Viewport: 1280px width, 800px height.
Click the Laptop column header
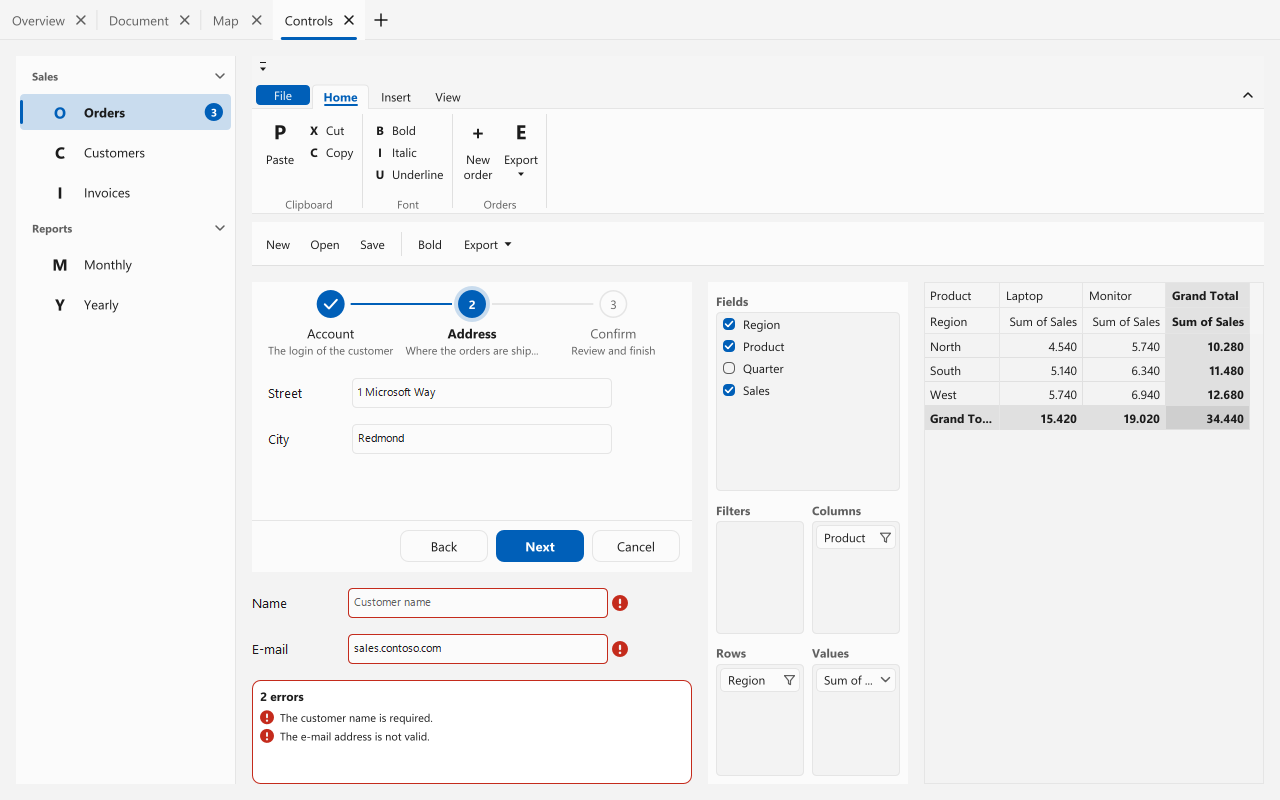1041,296
